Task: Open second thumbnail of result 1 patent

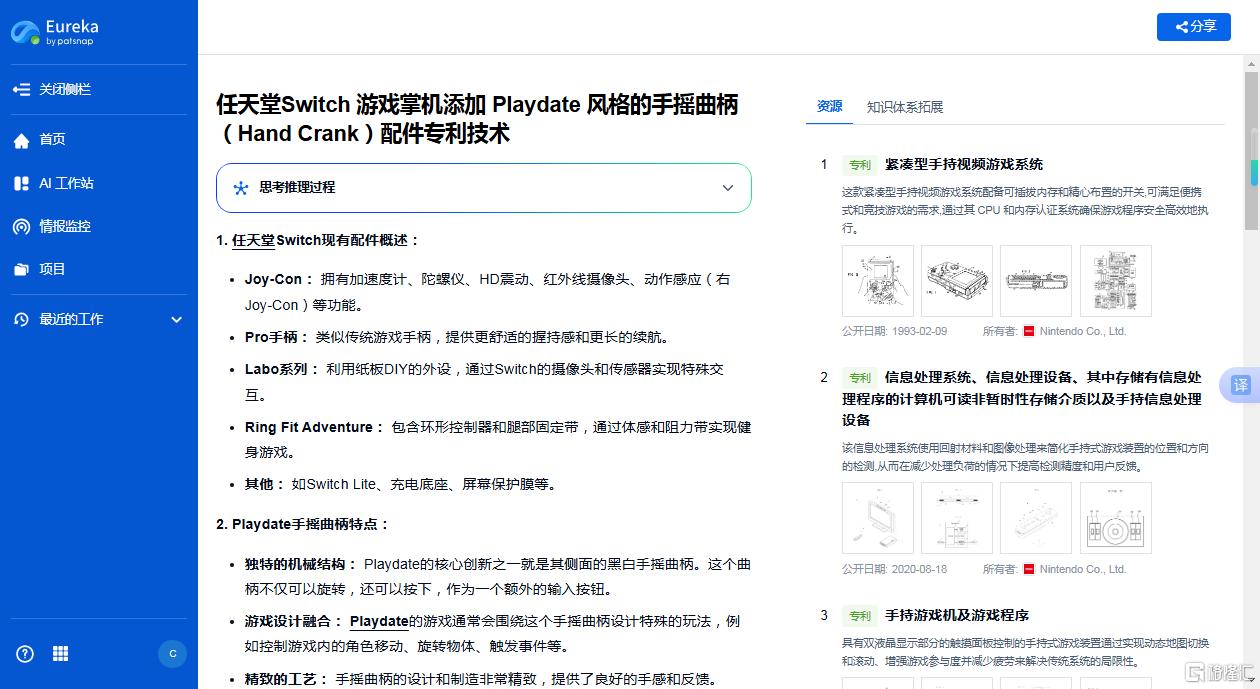Action: point(957,281)
